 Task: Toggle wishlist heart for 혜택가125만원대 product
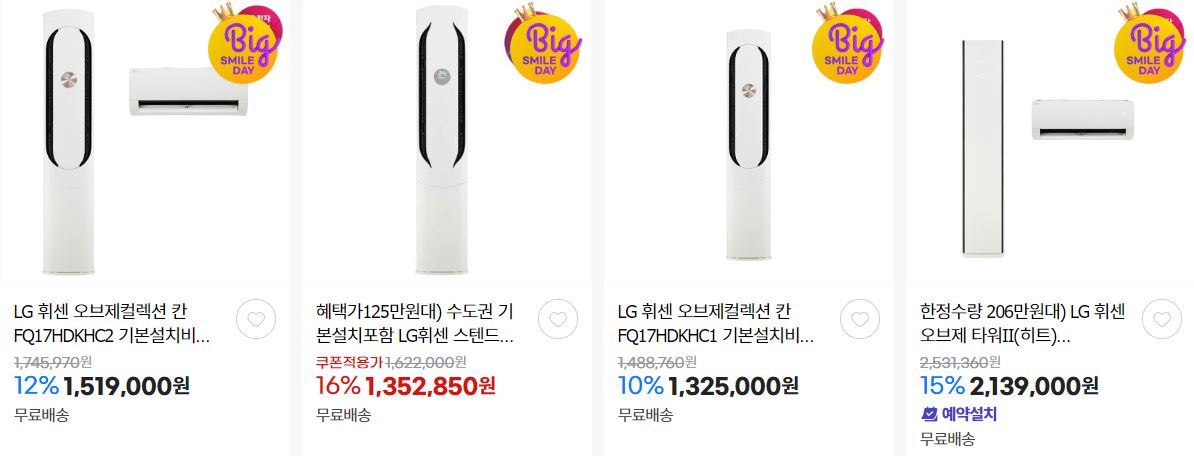(x=558, y=320)
